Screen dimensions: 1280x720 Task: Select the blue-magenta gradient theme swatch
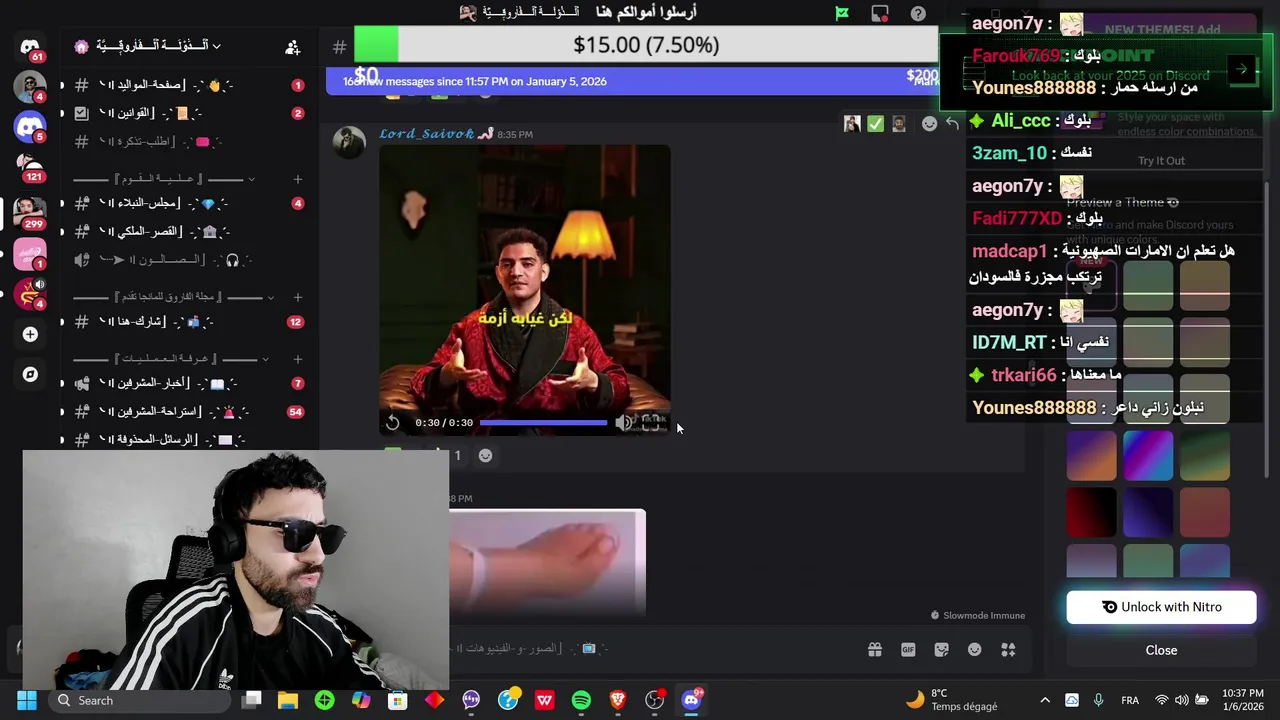pos(1148,455)
